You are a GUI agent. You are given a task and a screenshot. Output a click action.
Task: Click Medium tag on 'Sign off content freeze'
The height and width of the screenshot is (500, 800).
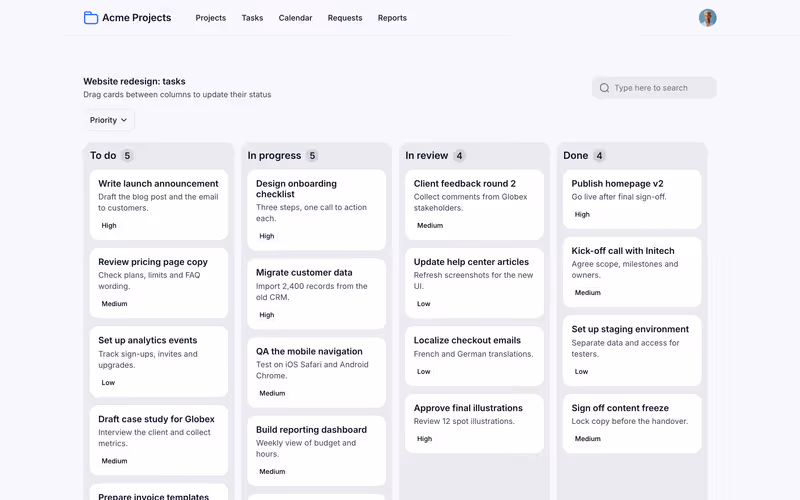(588, 439)
